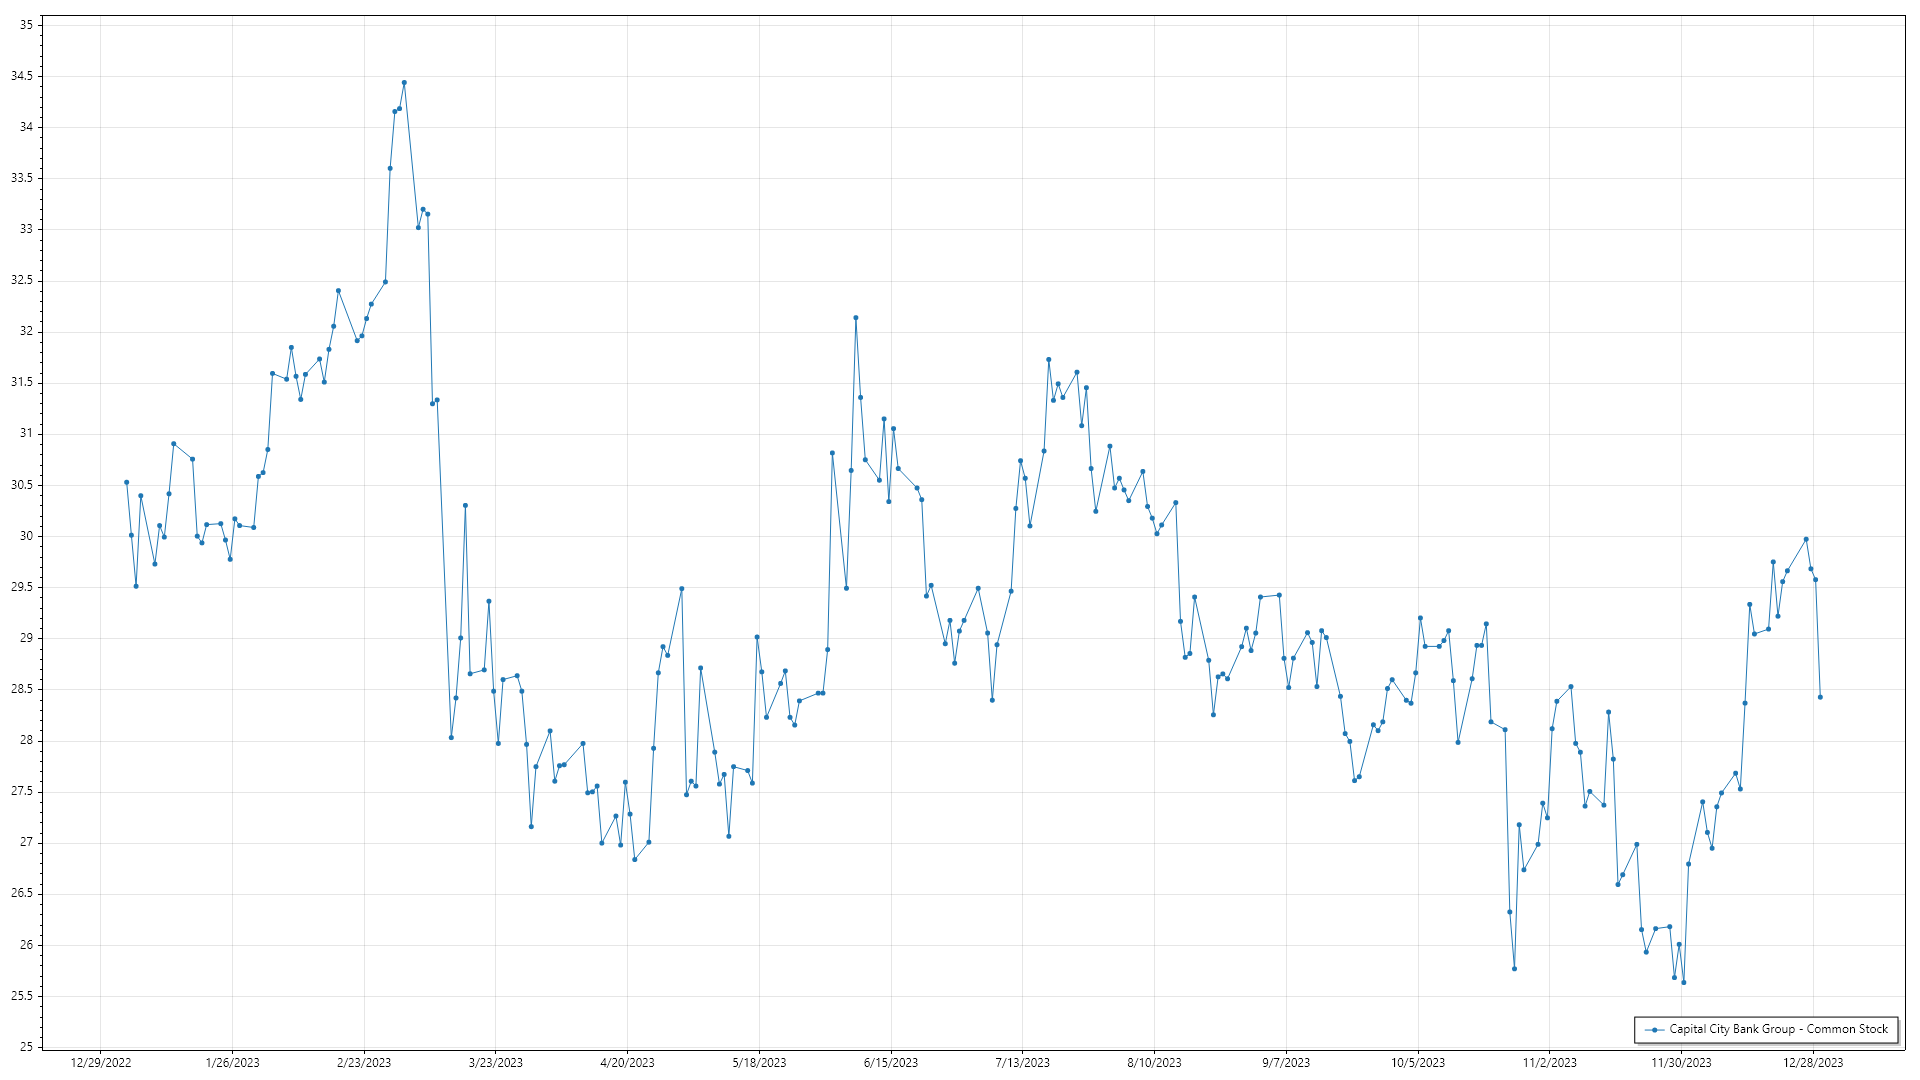Click the last data point at 28.4
1920x1080 pixels.
pyautogui.click(x=1820, y=697)
